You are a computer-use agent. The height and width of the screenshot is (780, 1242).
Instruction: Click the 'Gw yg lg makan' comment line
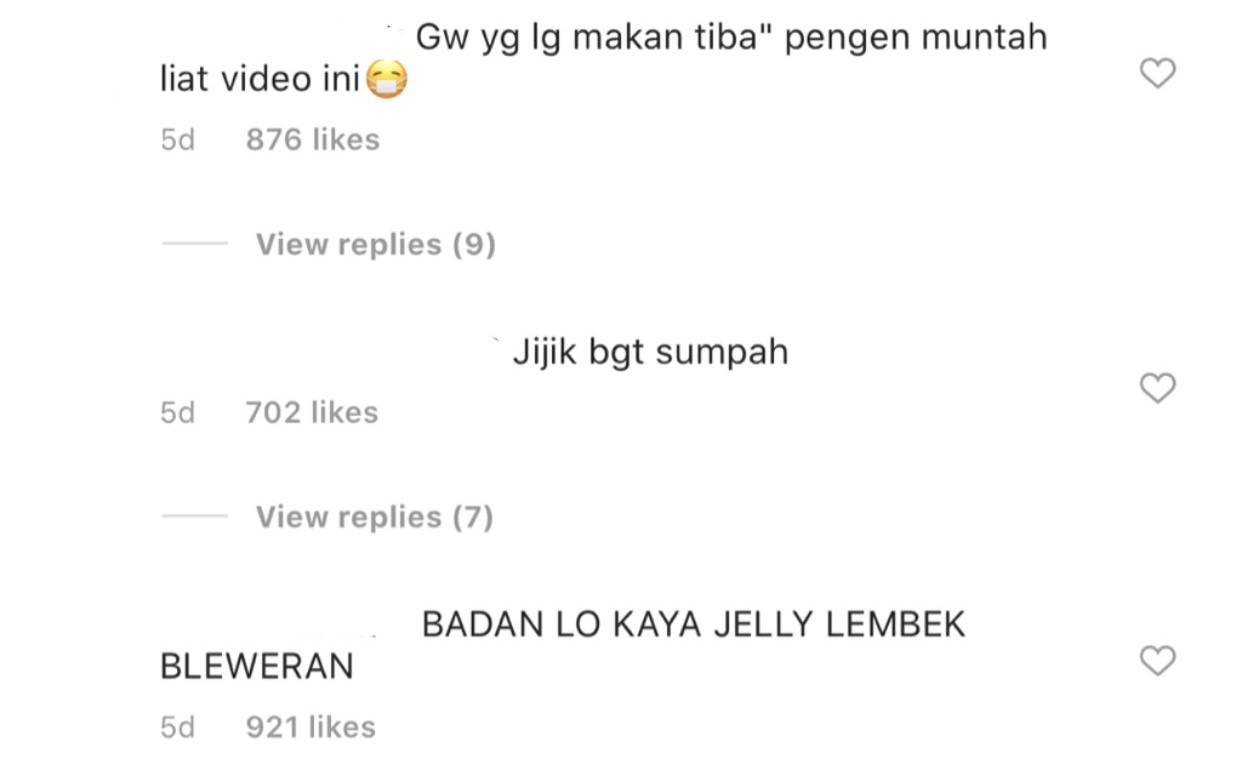click(x=731, y=38)
